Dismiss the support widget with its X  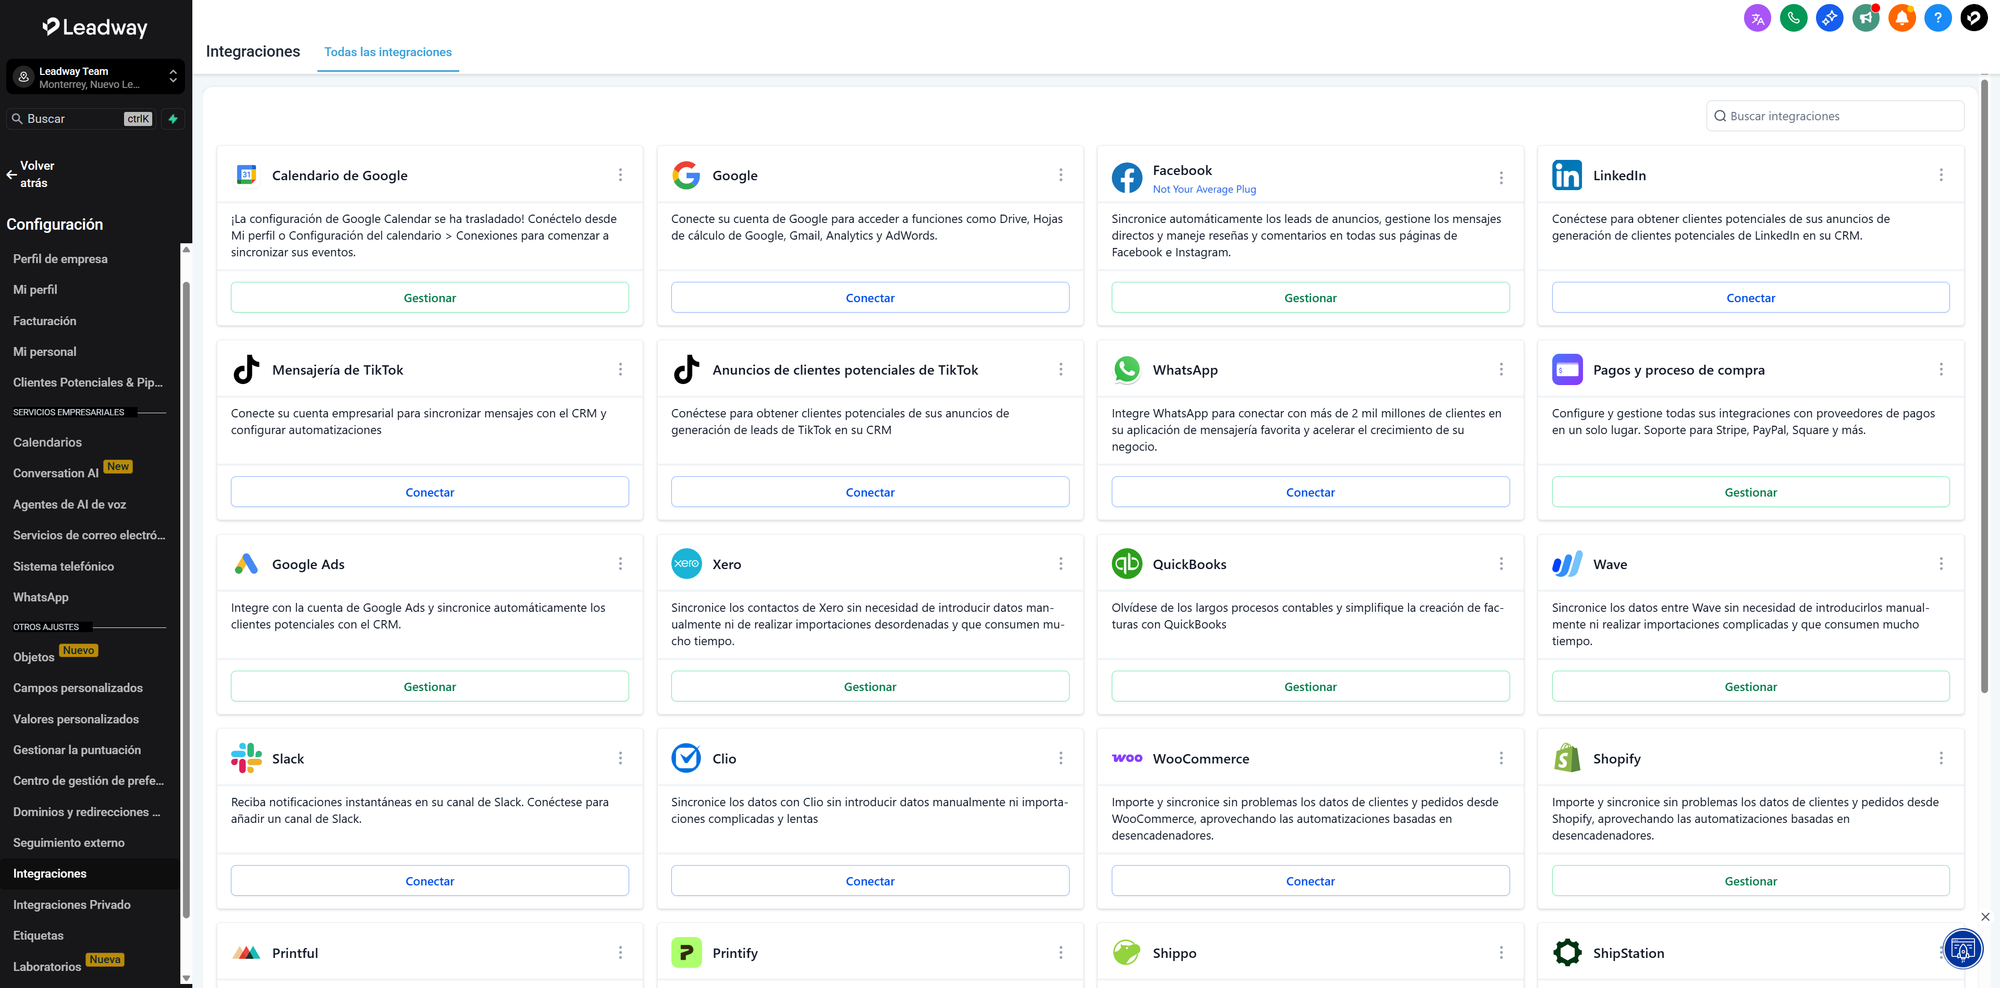[x=1985, y=917]
